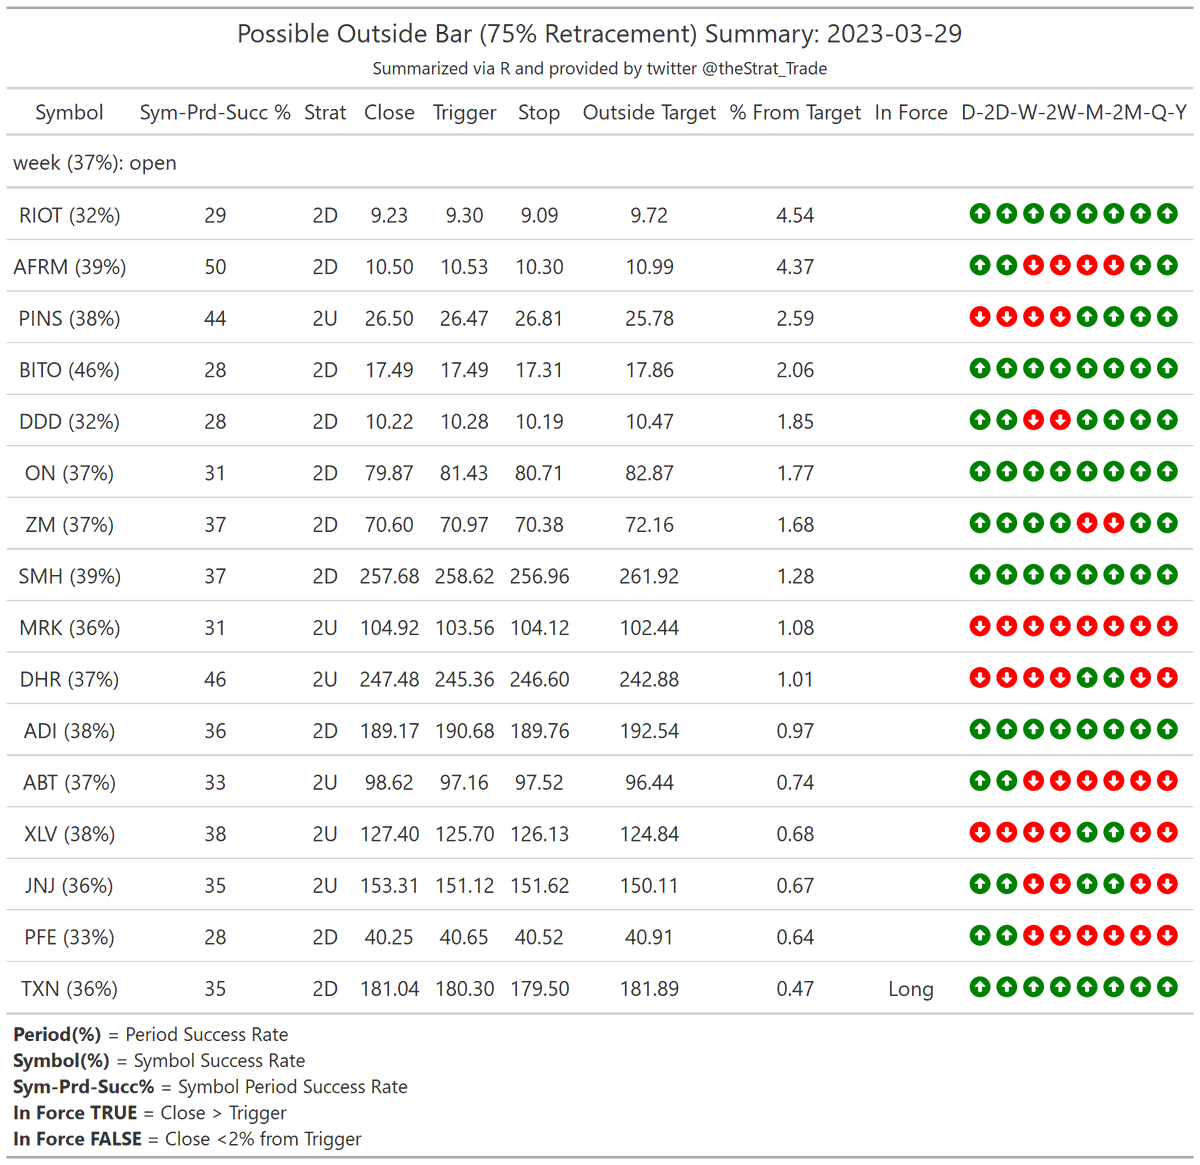Click JNJ row's 2M green up arrow
This screenshot has width=1200, height=1165.
pos(1113,884)
